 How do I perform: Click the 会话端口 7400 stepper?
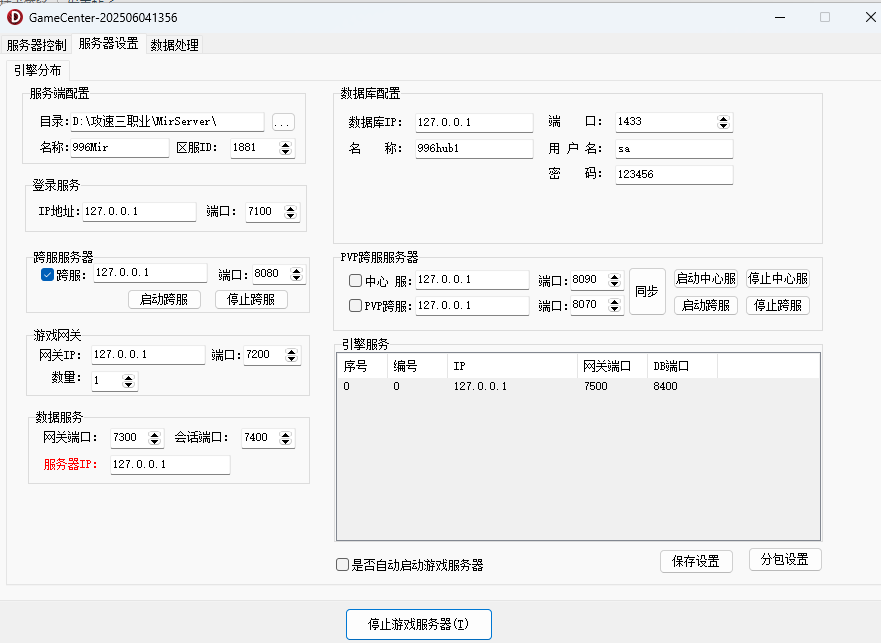[285, 438]
